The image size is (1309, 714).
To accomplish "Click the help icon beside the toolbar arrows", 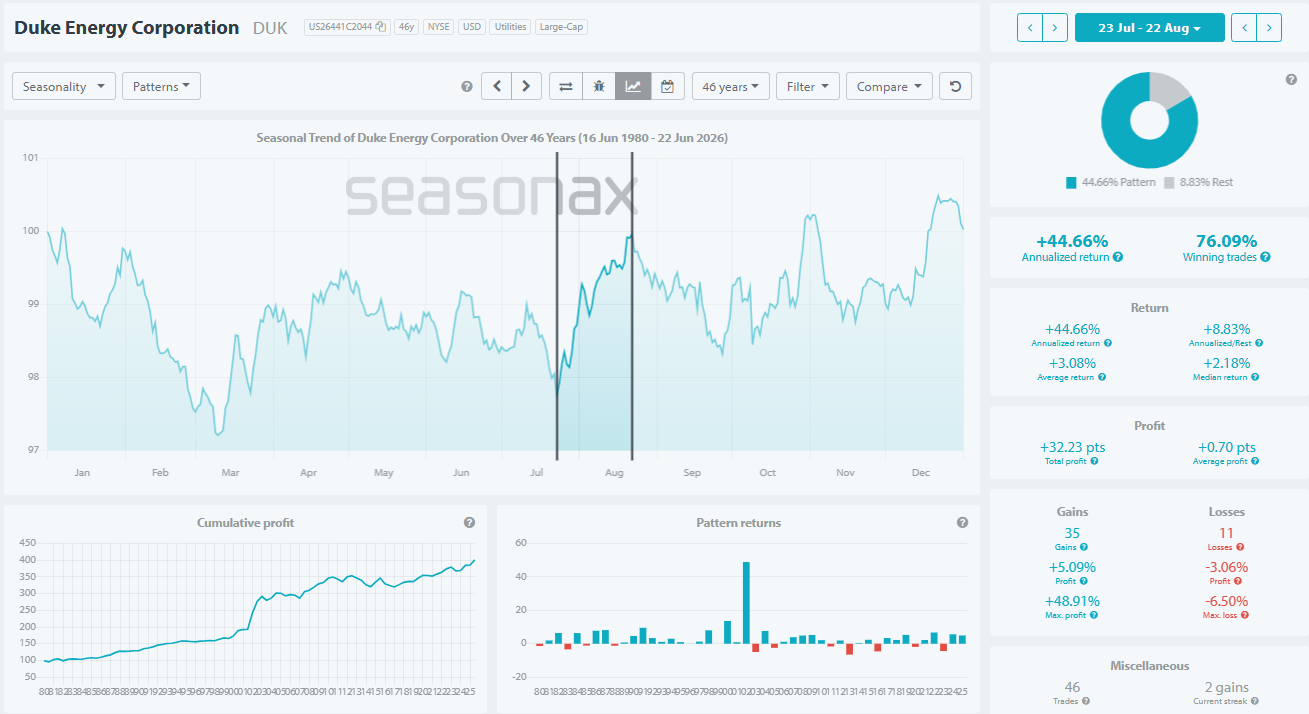I will click(x=467, y=87).
